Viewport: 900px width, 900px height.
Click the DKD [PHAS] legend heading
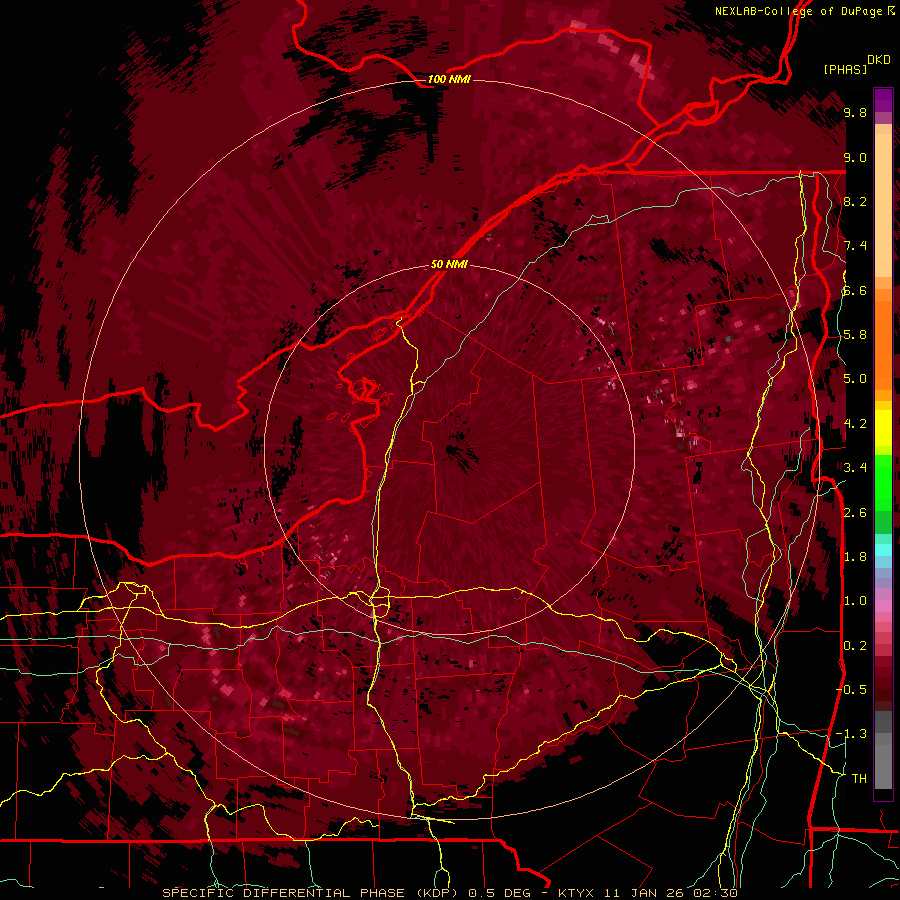pyautogui.click(x=856, y=64)
